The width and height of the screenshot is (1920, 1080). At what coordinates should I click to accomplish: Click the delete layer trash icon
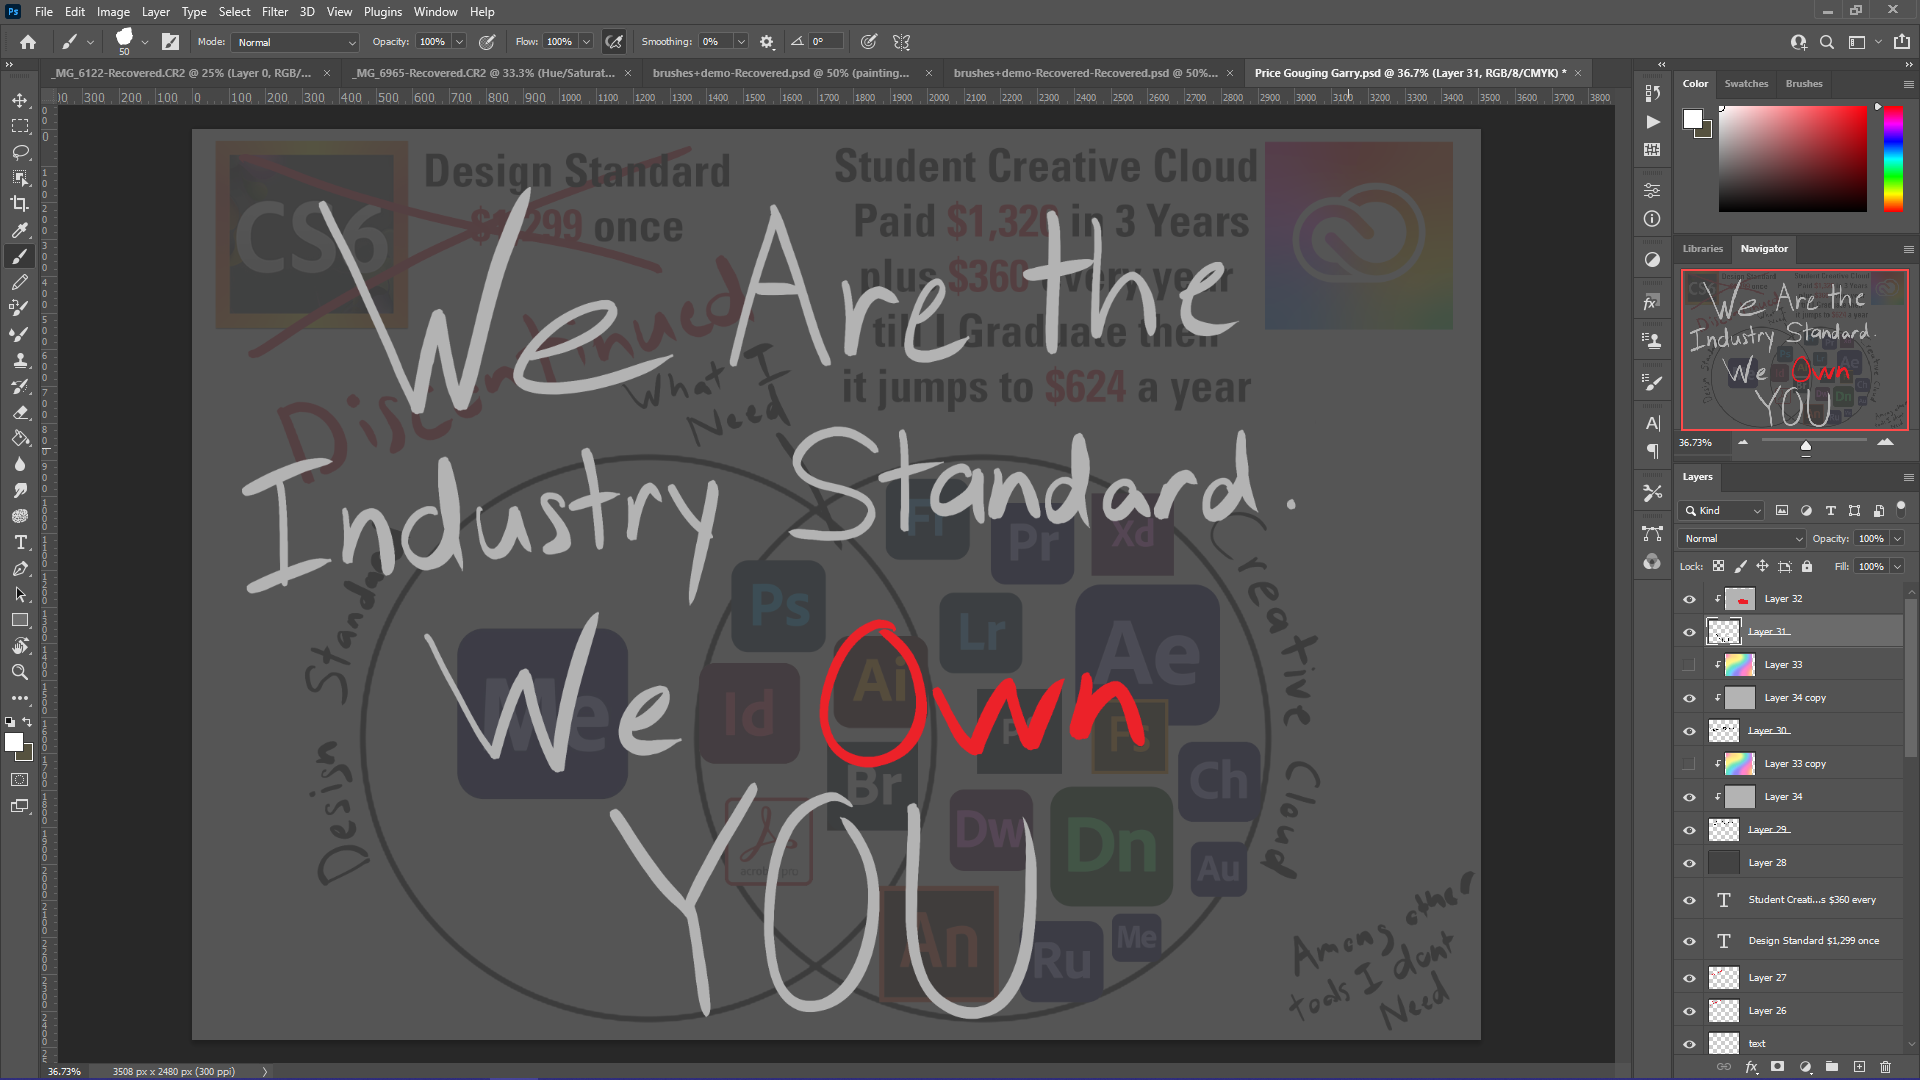click(x=1886, y=1067)
